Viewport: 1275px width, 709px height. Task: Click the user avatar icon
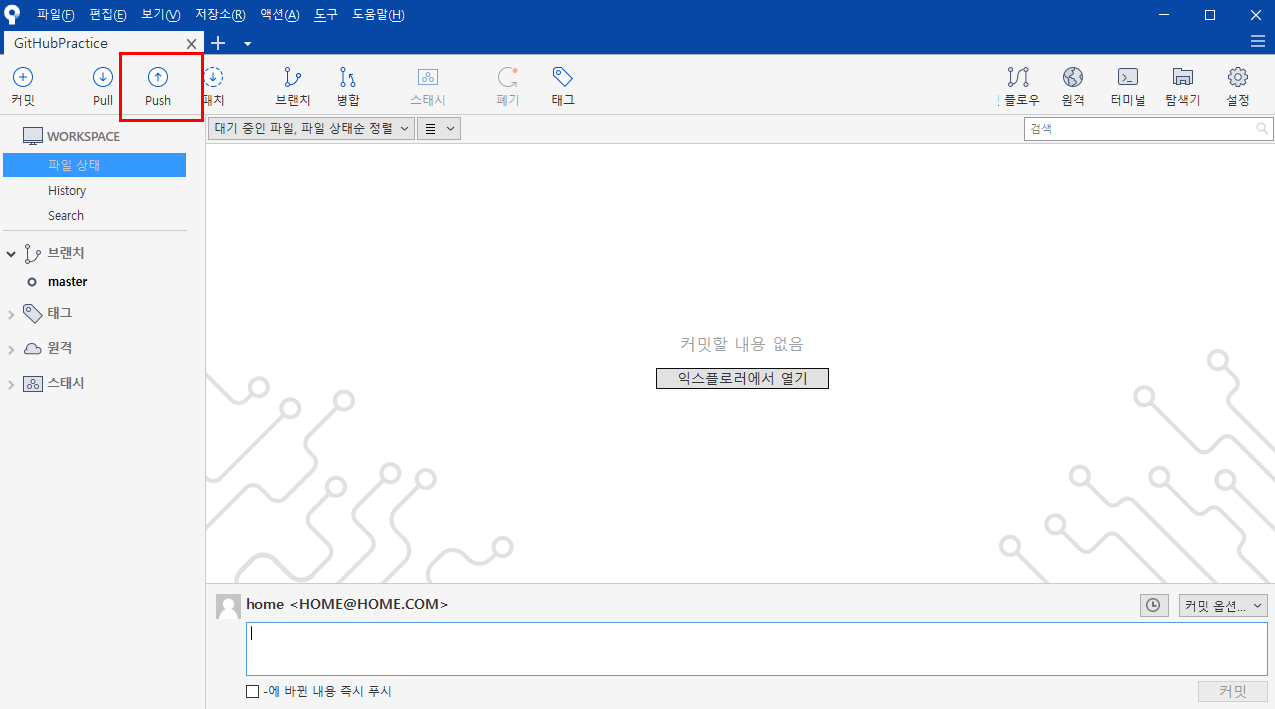228,607
